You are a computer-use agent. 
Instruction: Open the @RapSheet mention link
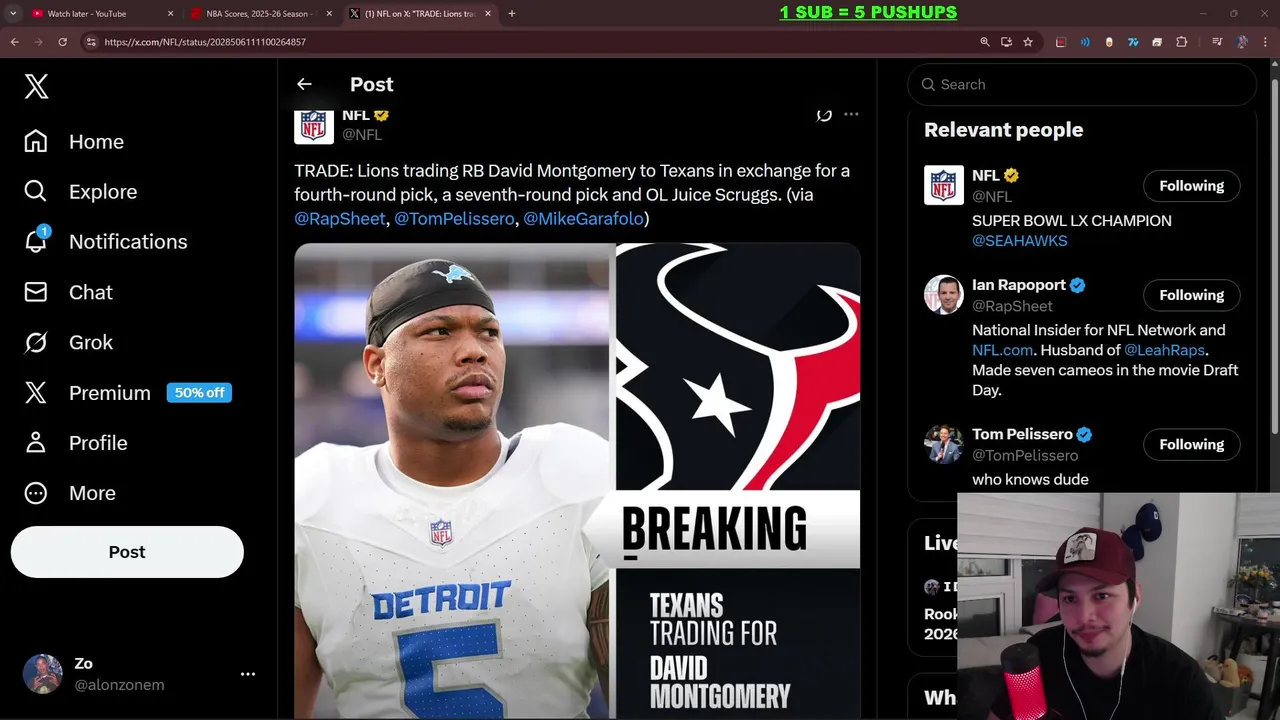click(x=340, y=218)
